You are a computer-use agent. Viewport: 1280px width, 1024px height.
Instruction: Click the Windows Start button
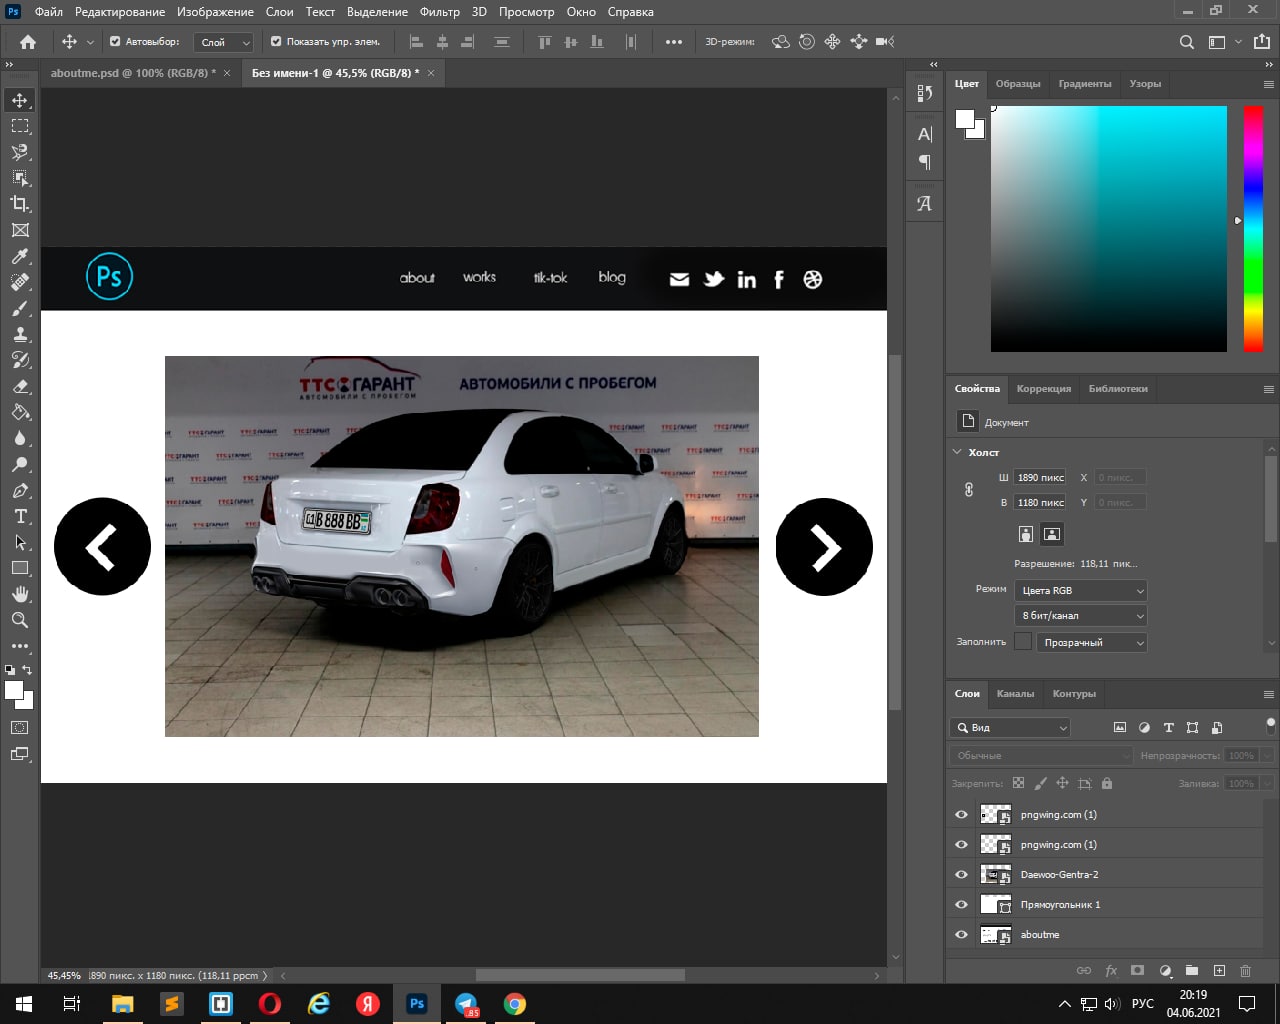click(24, 1004)
